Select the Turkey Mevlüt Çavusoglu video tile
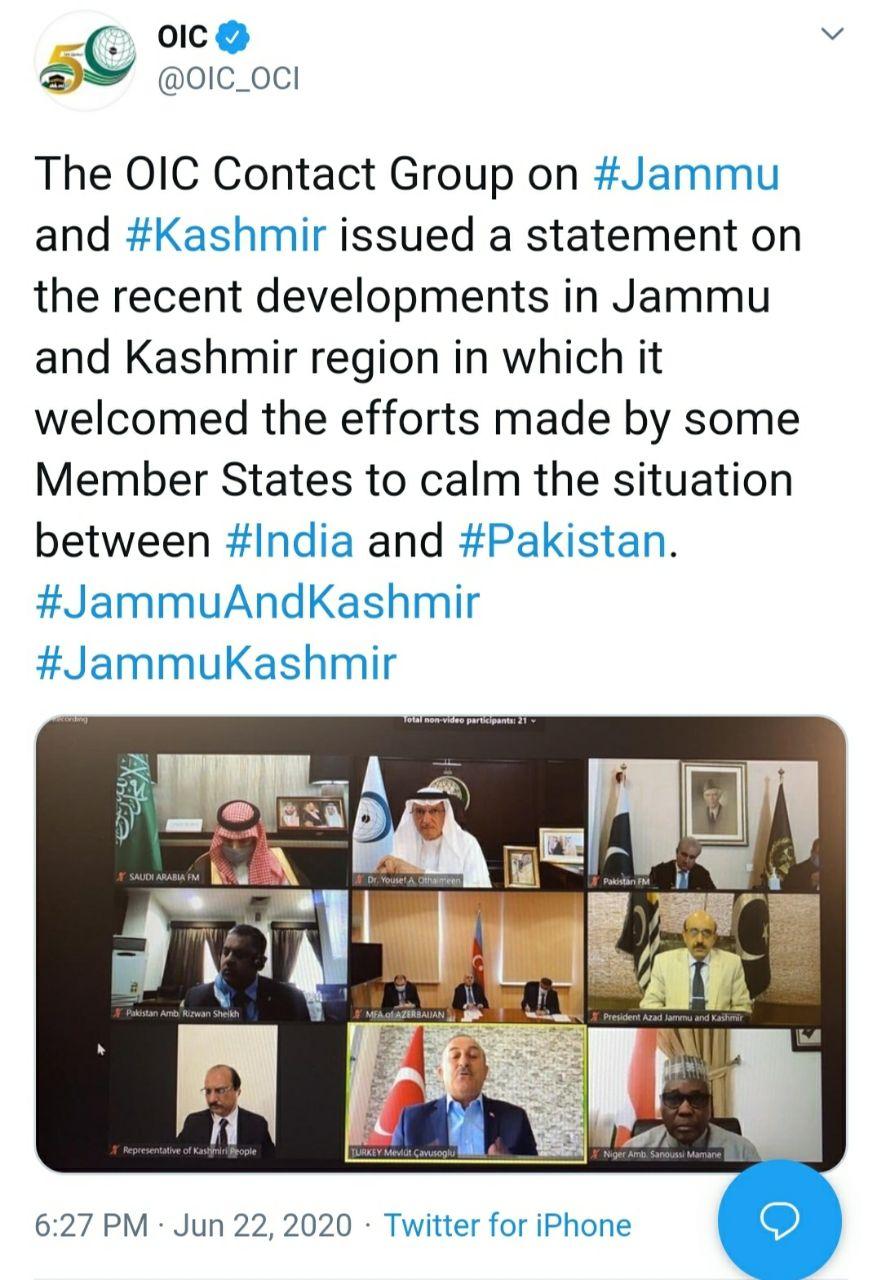The image size is (881, 1280). 465,1092
